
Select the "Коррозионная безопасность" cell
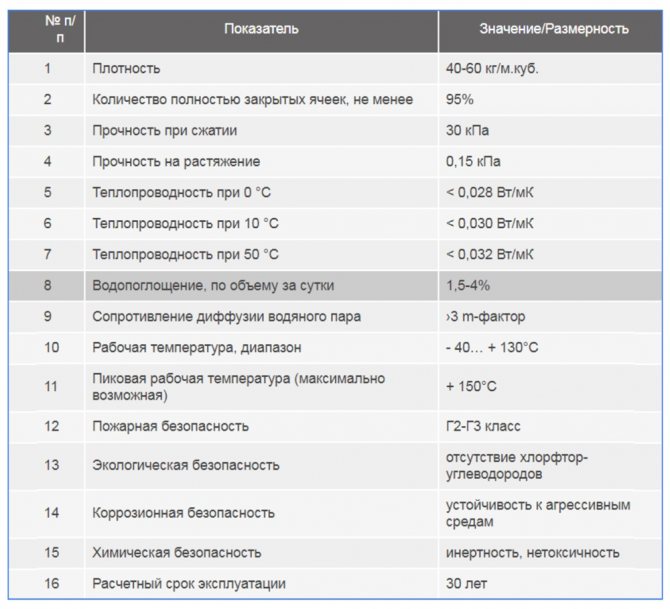[x=183, y=513]
